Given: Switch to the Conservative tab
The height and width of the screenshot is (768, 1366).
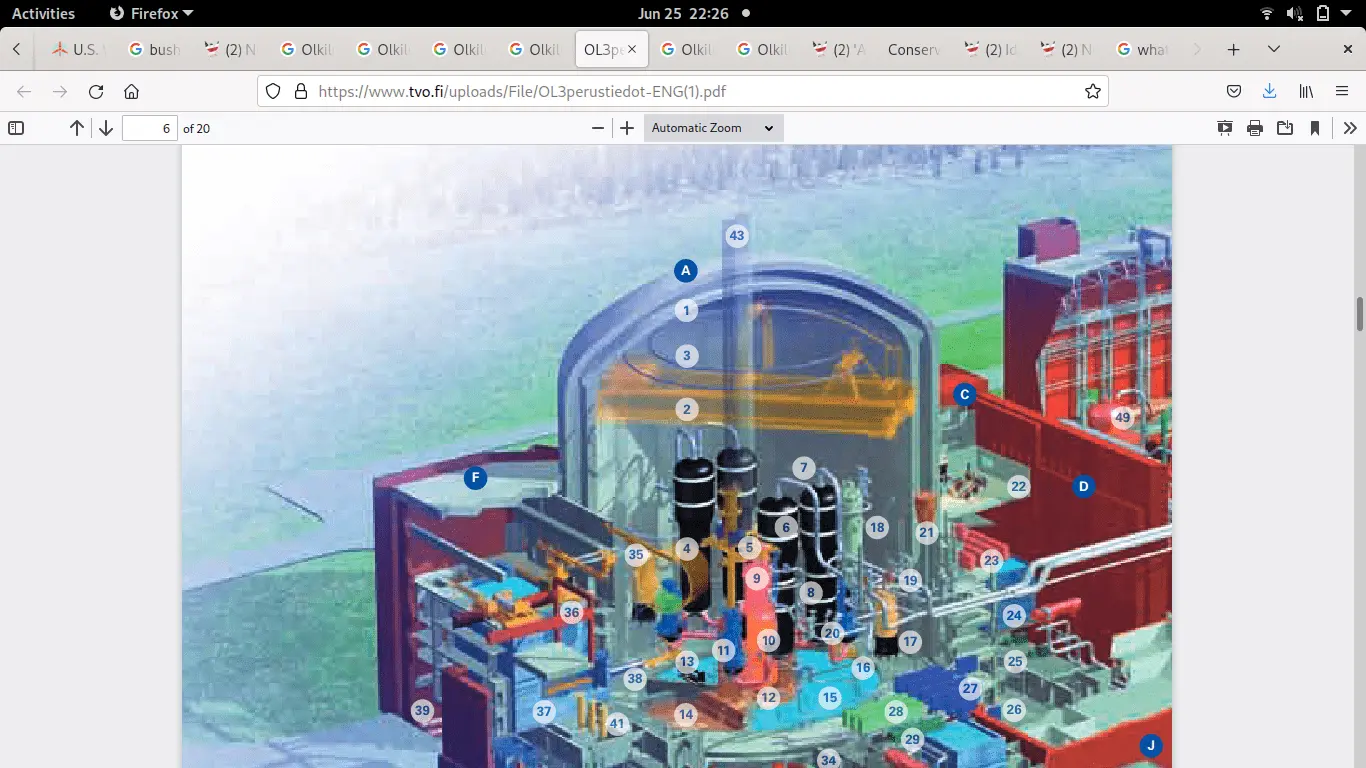Looking at the screenshot, I should [x=912, y=48].
